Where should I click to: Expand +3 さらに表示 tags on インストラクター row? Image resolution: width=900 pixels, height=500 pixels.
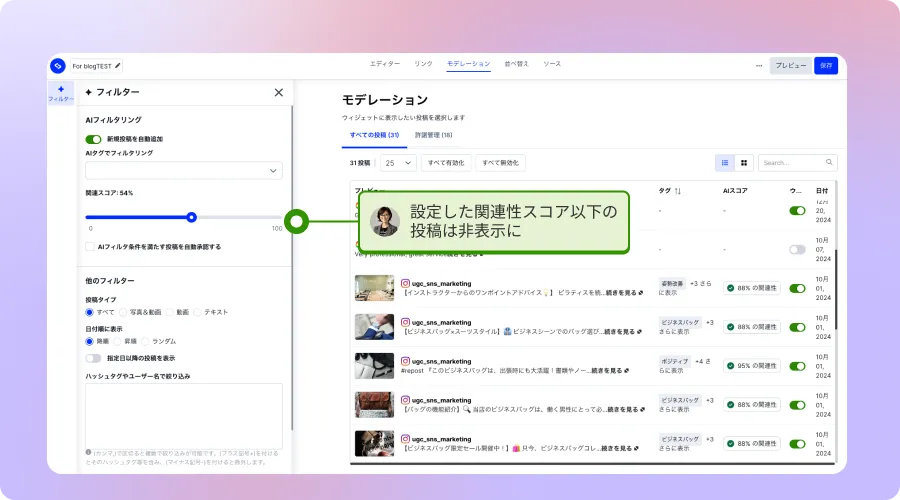[x=685, y=288]
